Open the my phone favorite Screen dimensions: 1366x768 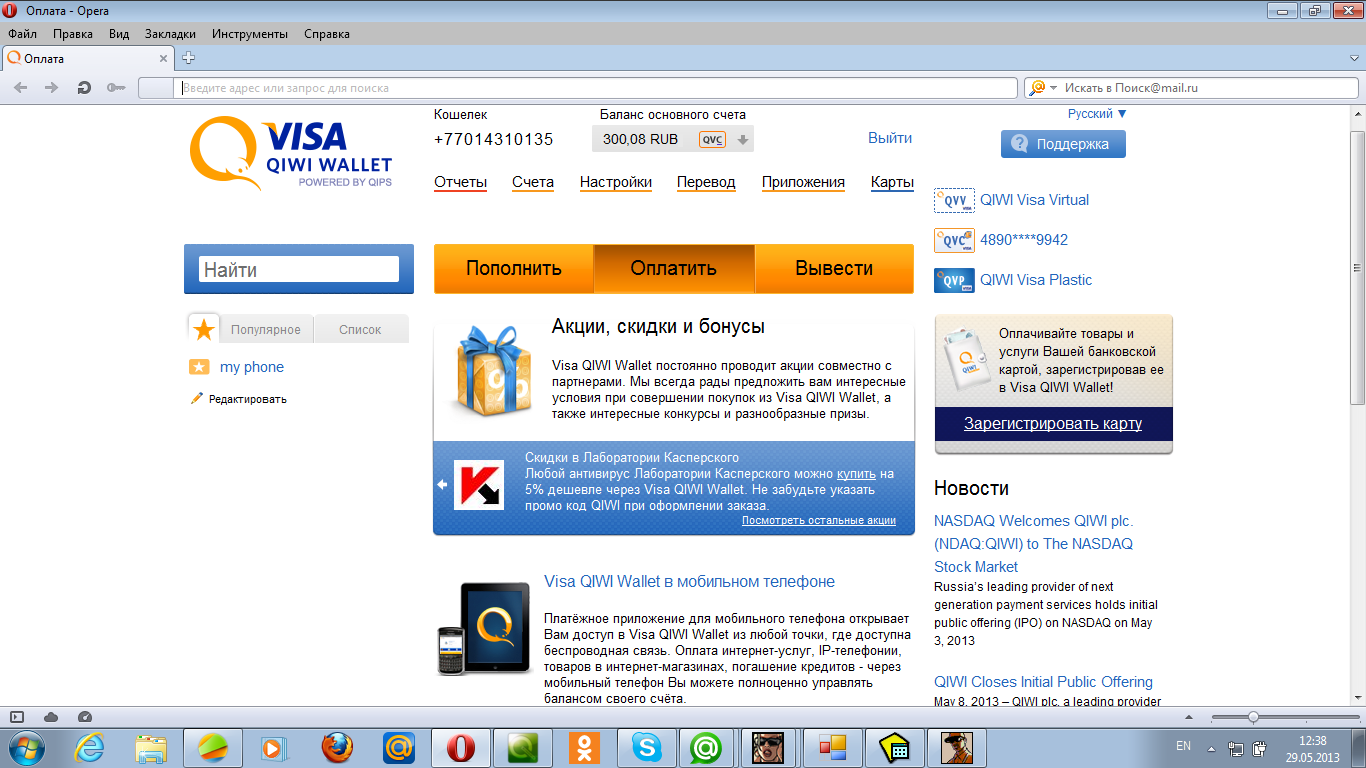[252, 367]
